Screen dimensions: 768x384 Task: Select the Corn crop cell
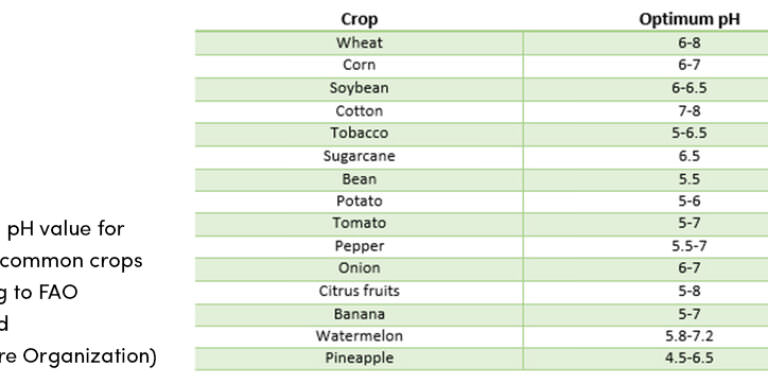click(x=359, y=65)
